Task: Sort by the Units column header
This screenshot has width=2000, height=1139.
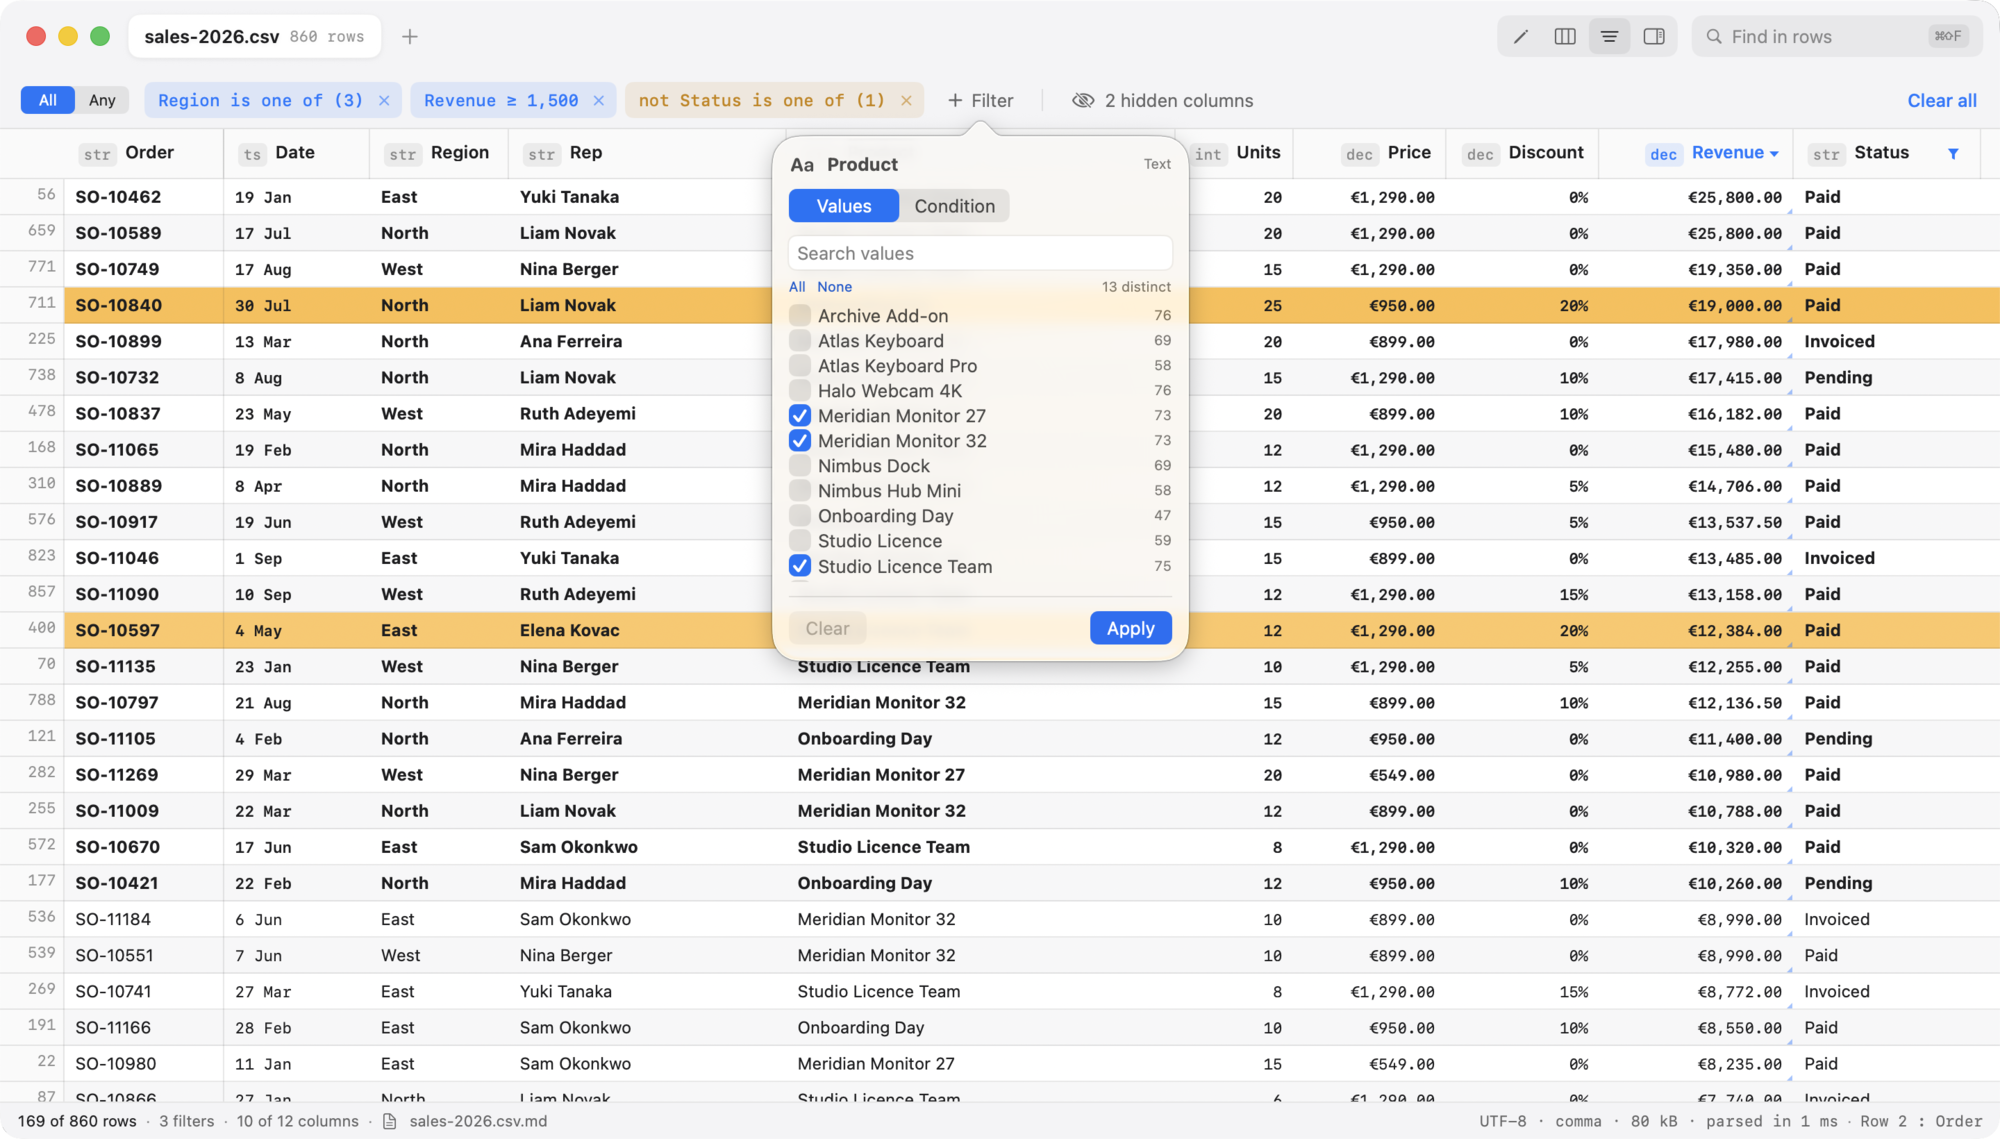Action: (x=1258, y=153)
